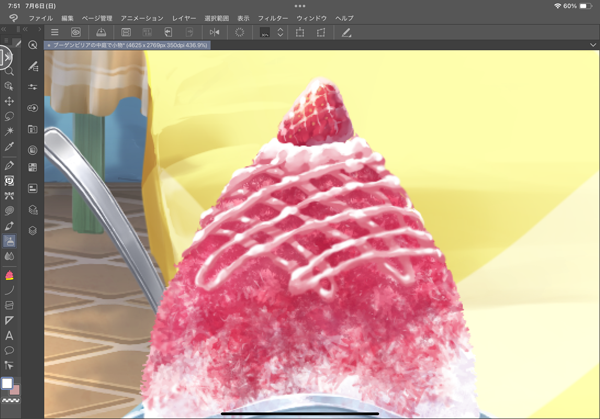The image size is (600, 419).
Task: Select the Eyedropper tool
Action: click(x=10, y=148)
